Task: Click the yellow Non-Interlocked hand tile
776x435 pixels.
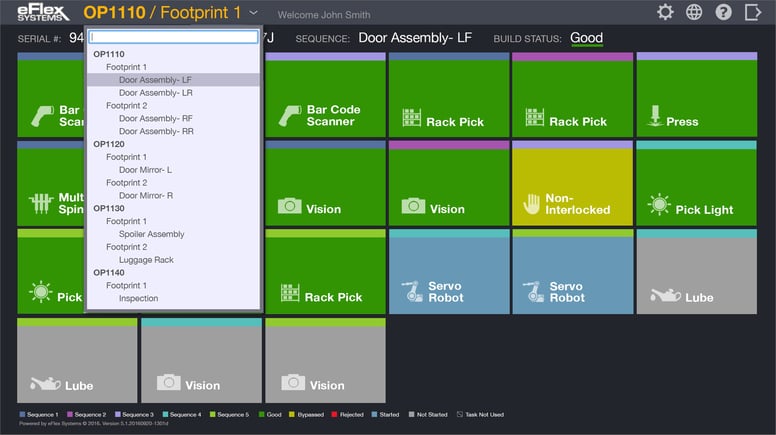Action: [x=573, y=183]
